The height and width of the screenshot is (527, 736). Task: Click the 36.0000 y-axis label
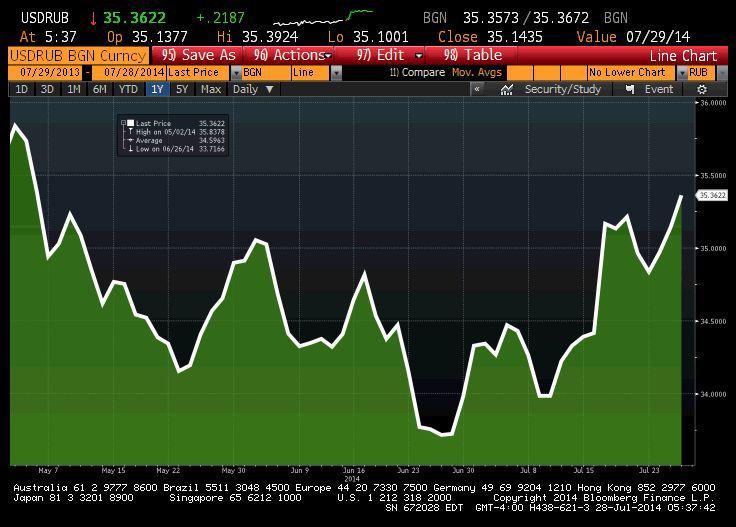point(713,103)
